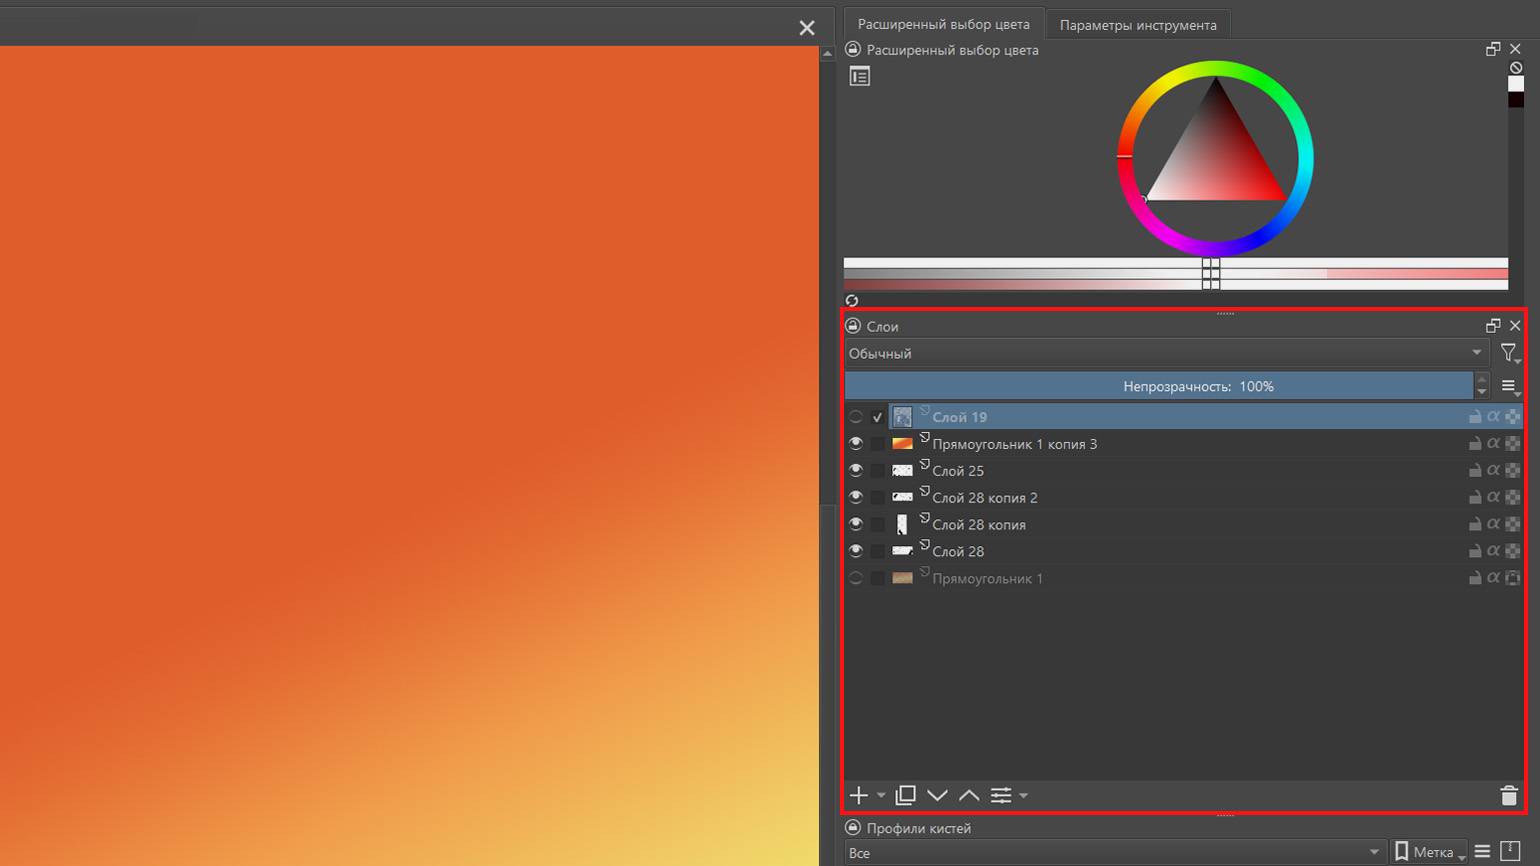Delete layer with the trash icon
Viewport: 1540px width, 866px height.
tap(1509, 795)
